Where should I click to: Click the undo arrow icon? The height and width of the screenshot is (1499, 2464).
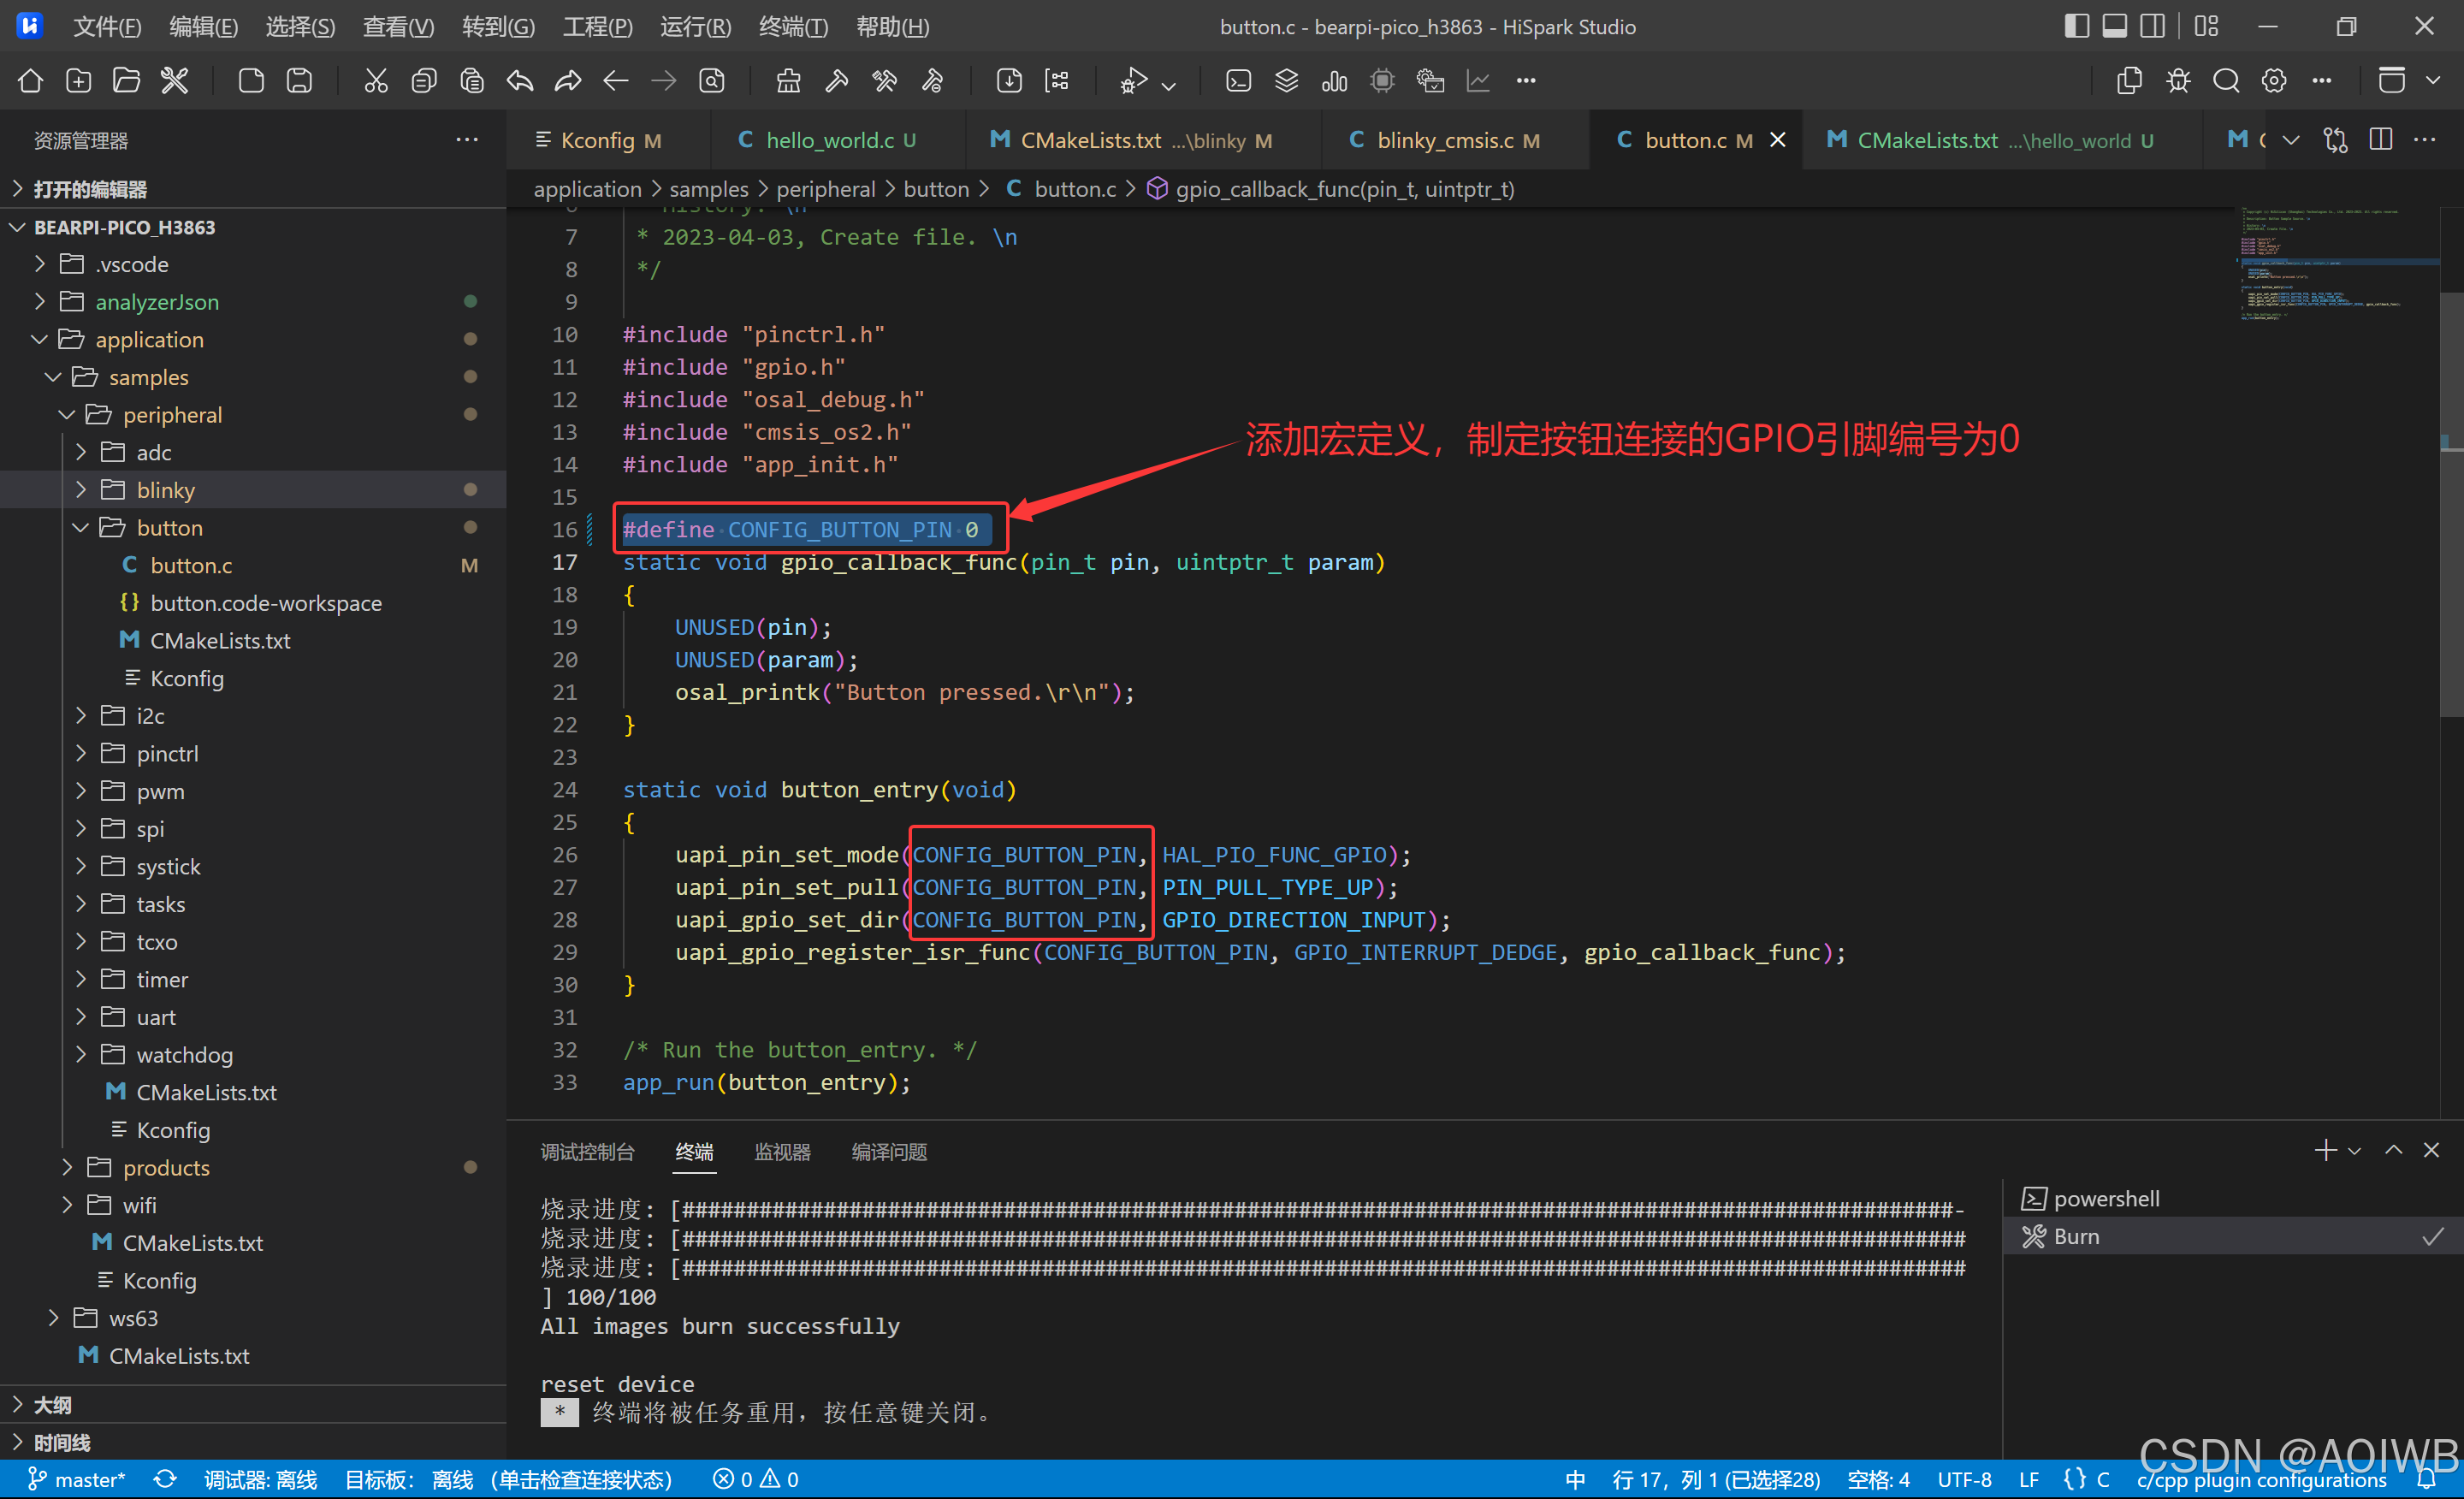[520, 81]
